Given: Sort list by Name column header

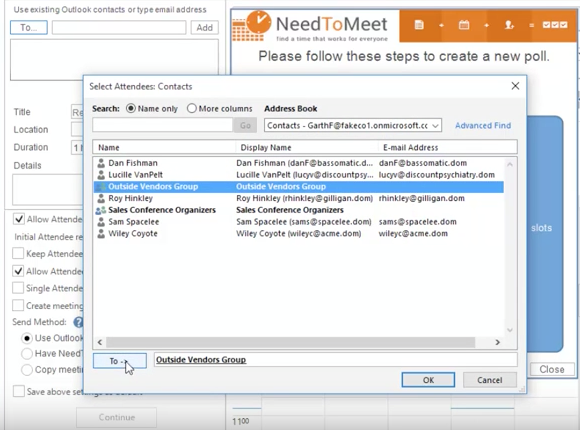Looking at the screenshot, I should click(x=109, y=148).
